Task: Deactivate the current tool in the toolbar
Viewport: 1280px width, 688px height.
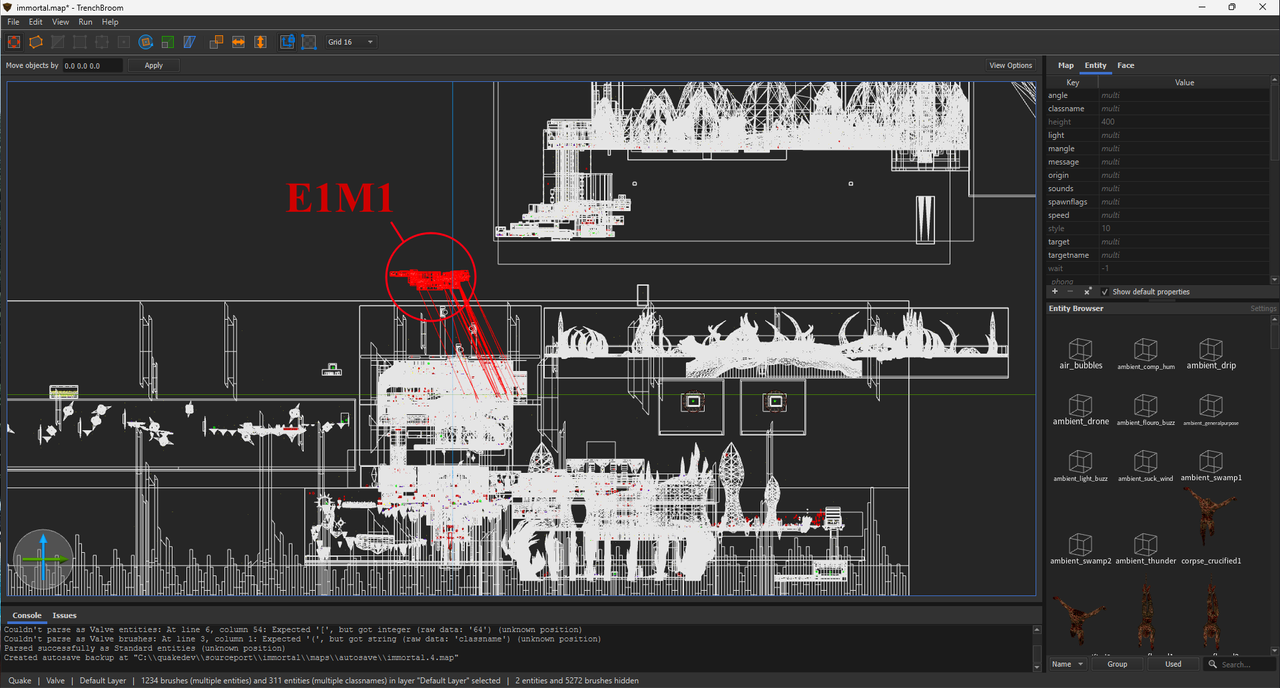Action: click(14, 42)
